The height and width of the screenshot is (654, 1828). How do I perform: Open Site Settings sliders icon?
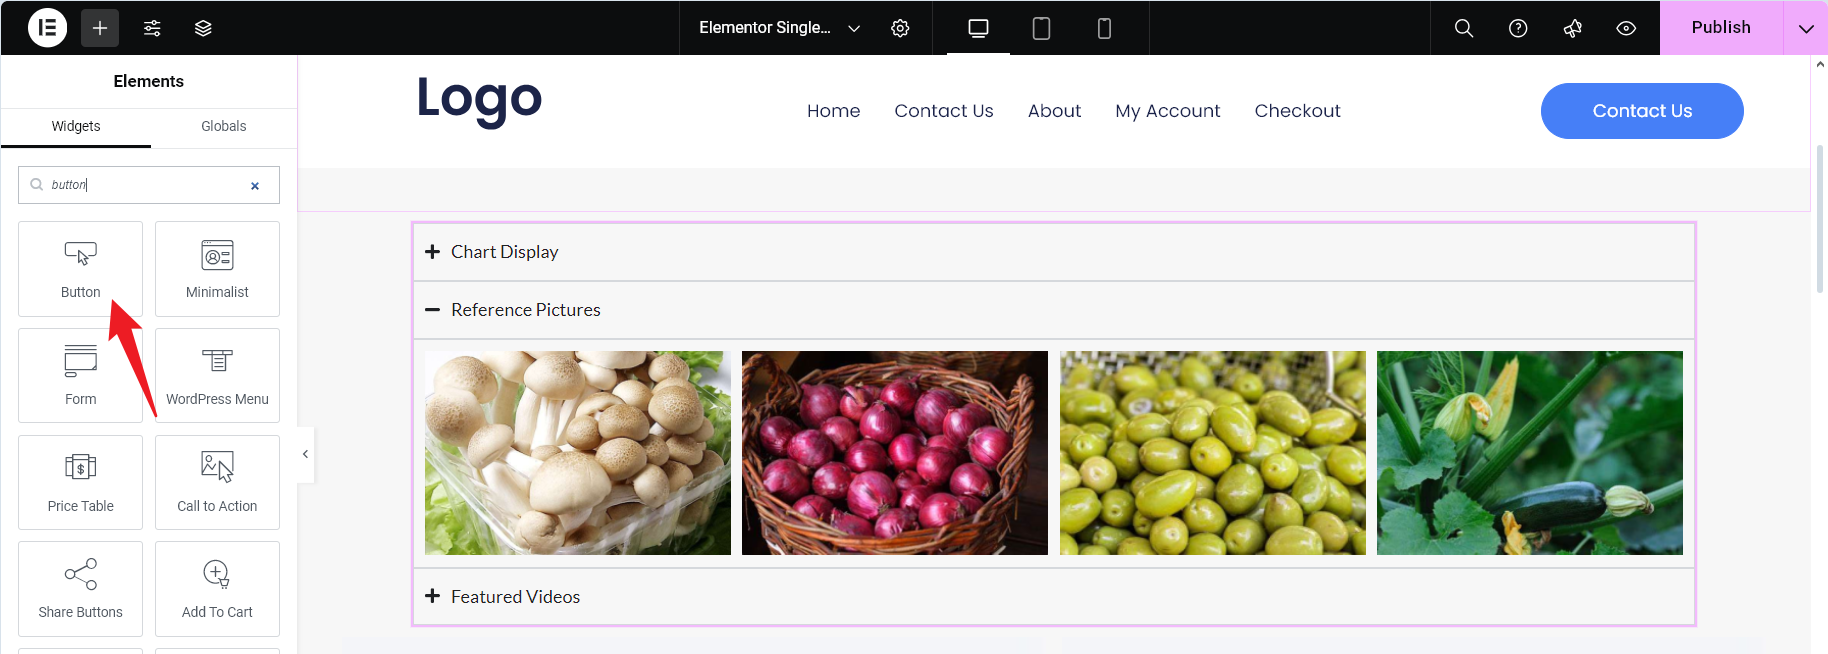coord(152,28)
